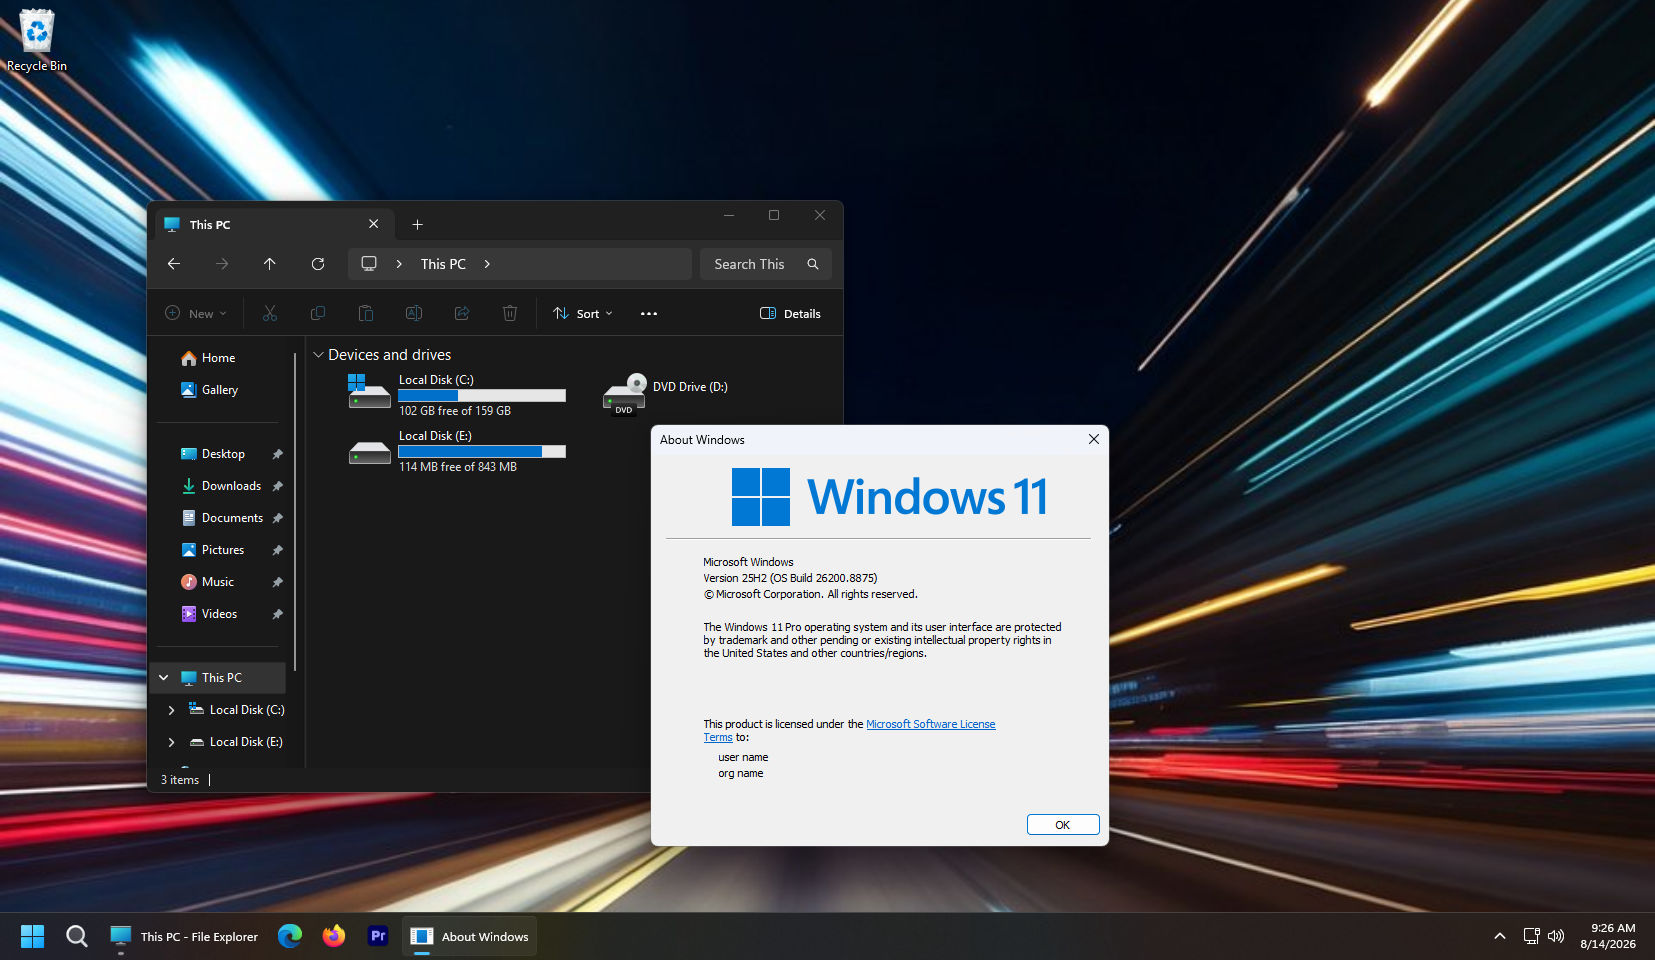
Task: Open Desktop folder in navigation pane
Action: pos(218,454)
